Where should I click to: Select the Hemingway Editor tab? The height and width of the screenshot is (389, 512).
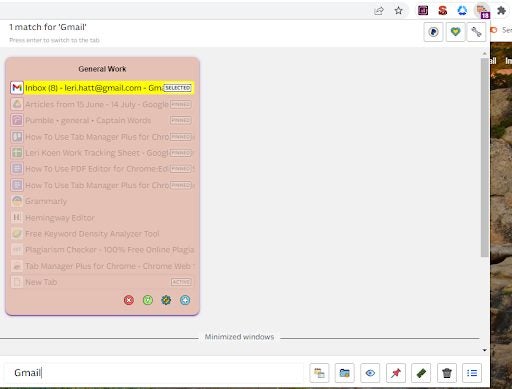[102, 218]
